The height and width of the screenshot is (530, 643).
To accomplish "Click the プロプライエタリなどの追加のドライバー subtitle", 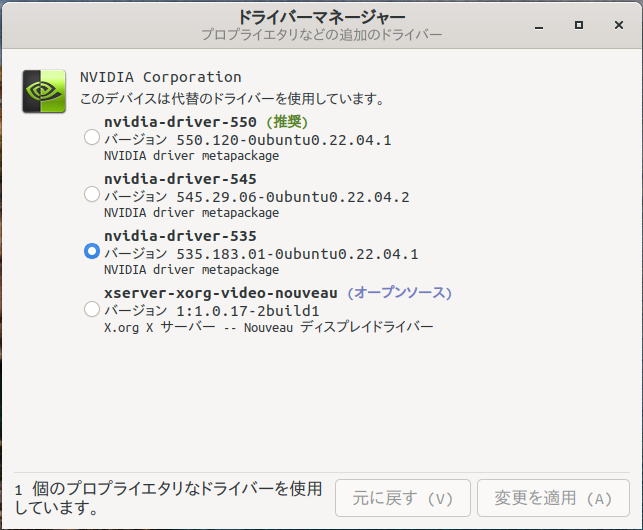I will click(x=322, y=35).
